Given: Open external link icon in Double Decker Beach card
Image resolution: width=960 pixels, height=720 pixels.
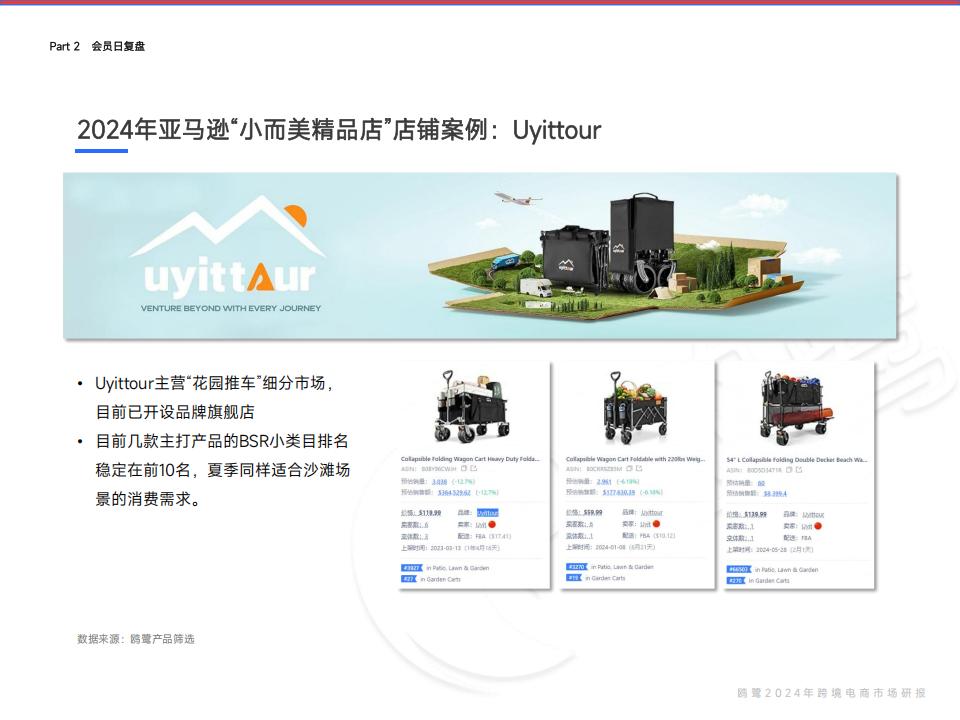Looking at the screenshot, I should pos(799,470).
